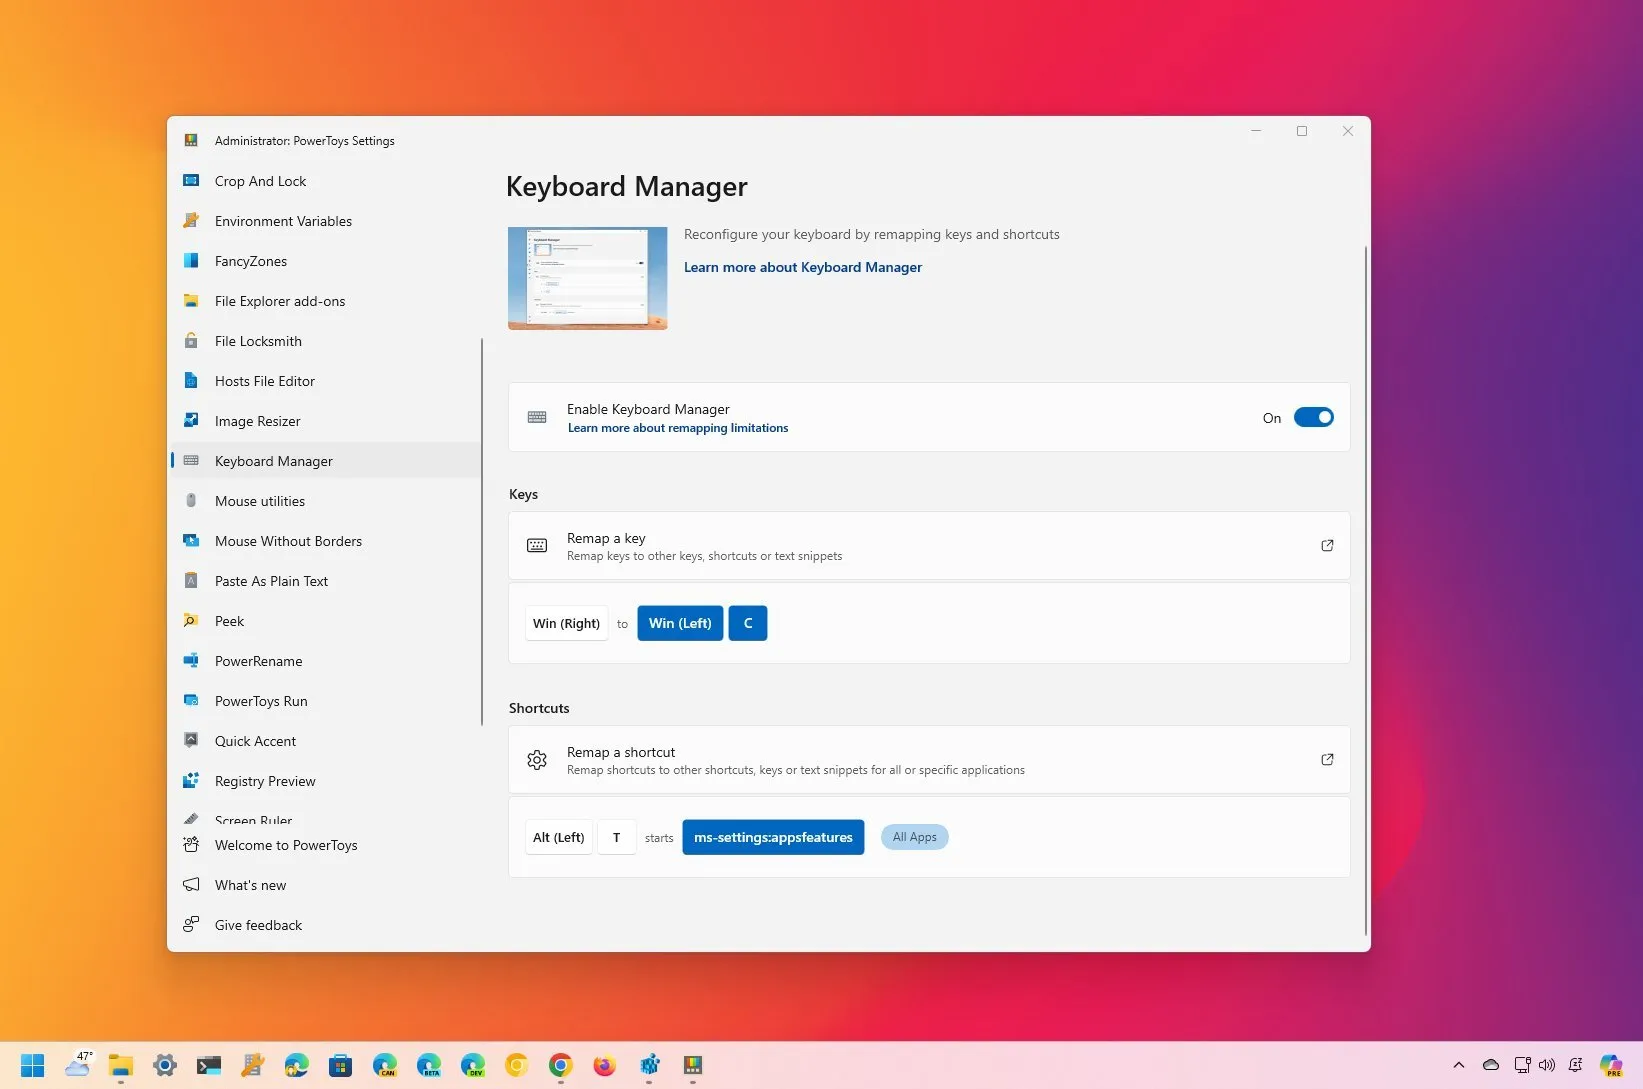
Task: Open Learn more about remapping limitations link
Action: (678, 428)
